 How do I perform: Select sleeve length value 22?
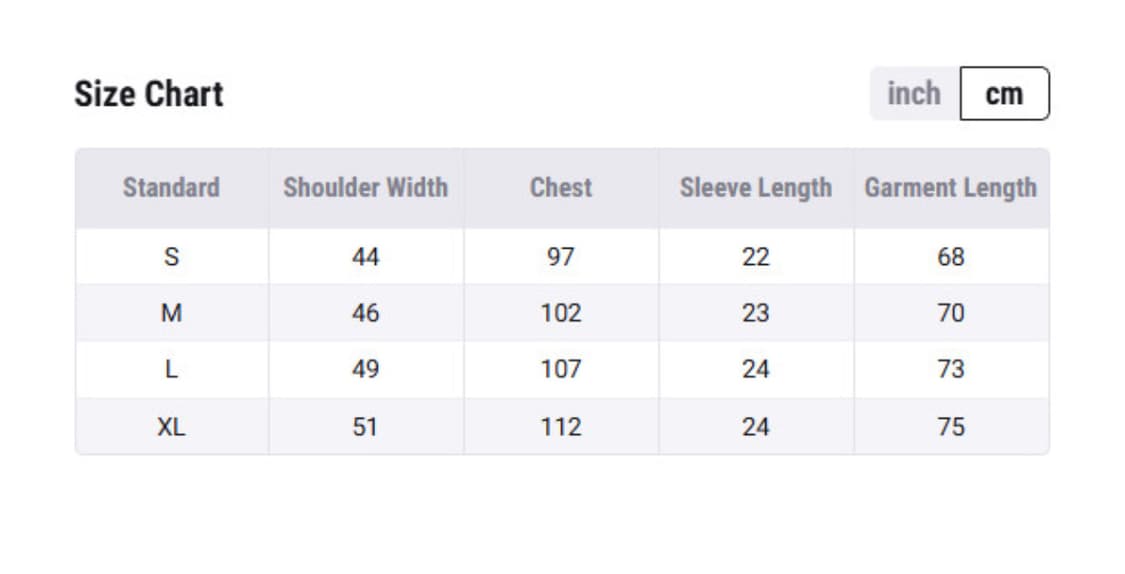(x=756, y=257)
